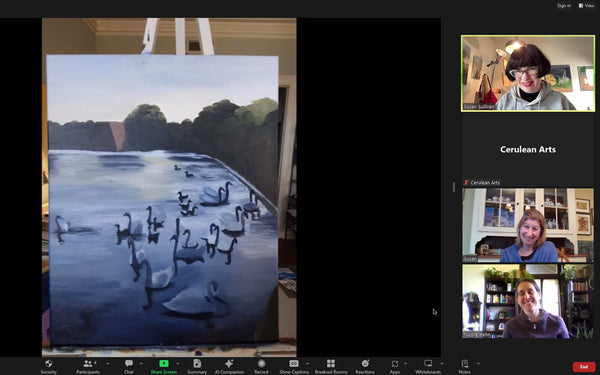Click the shared swan painting view
Viewport: 600px width, 375px height.
click(x=169, y=187)
